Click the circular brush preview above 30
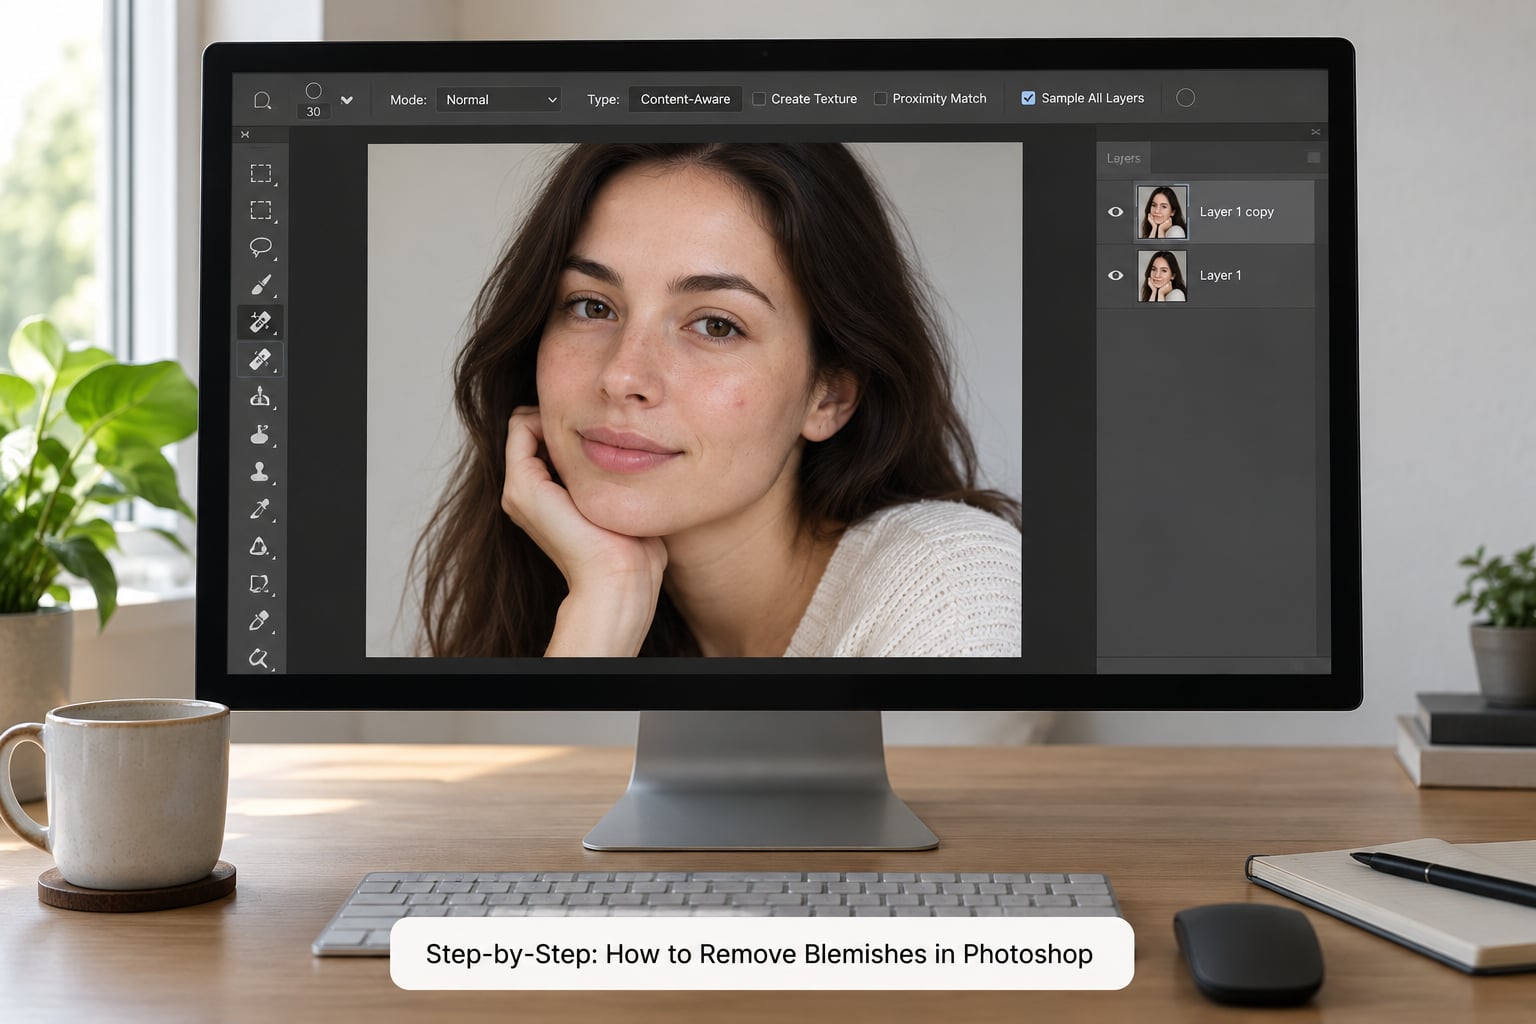The image size is (1536, 1024). 313,91
